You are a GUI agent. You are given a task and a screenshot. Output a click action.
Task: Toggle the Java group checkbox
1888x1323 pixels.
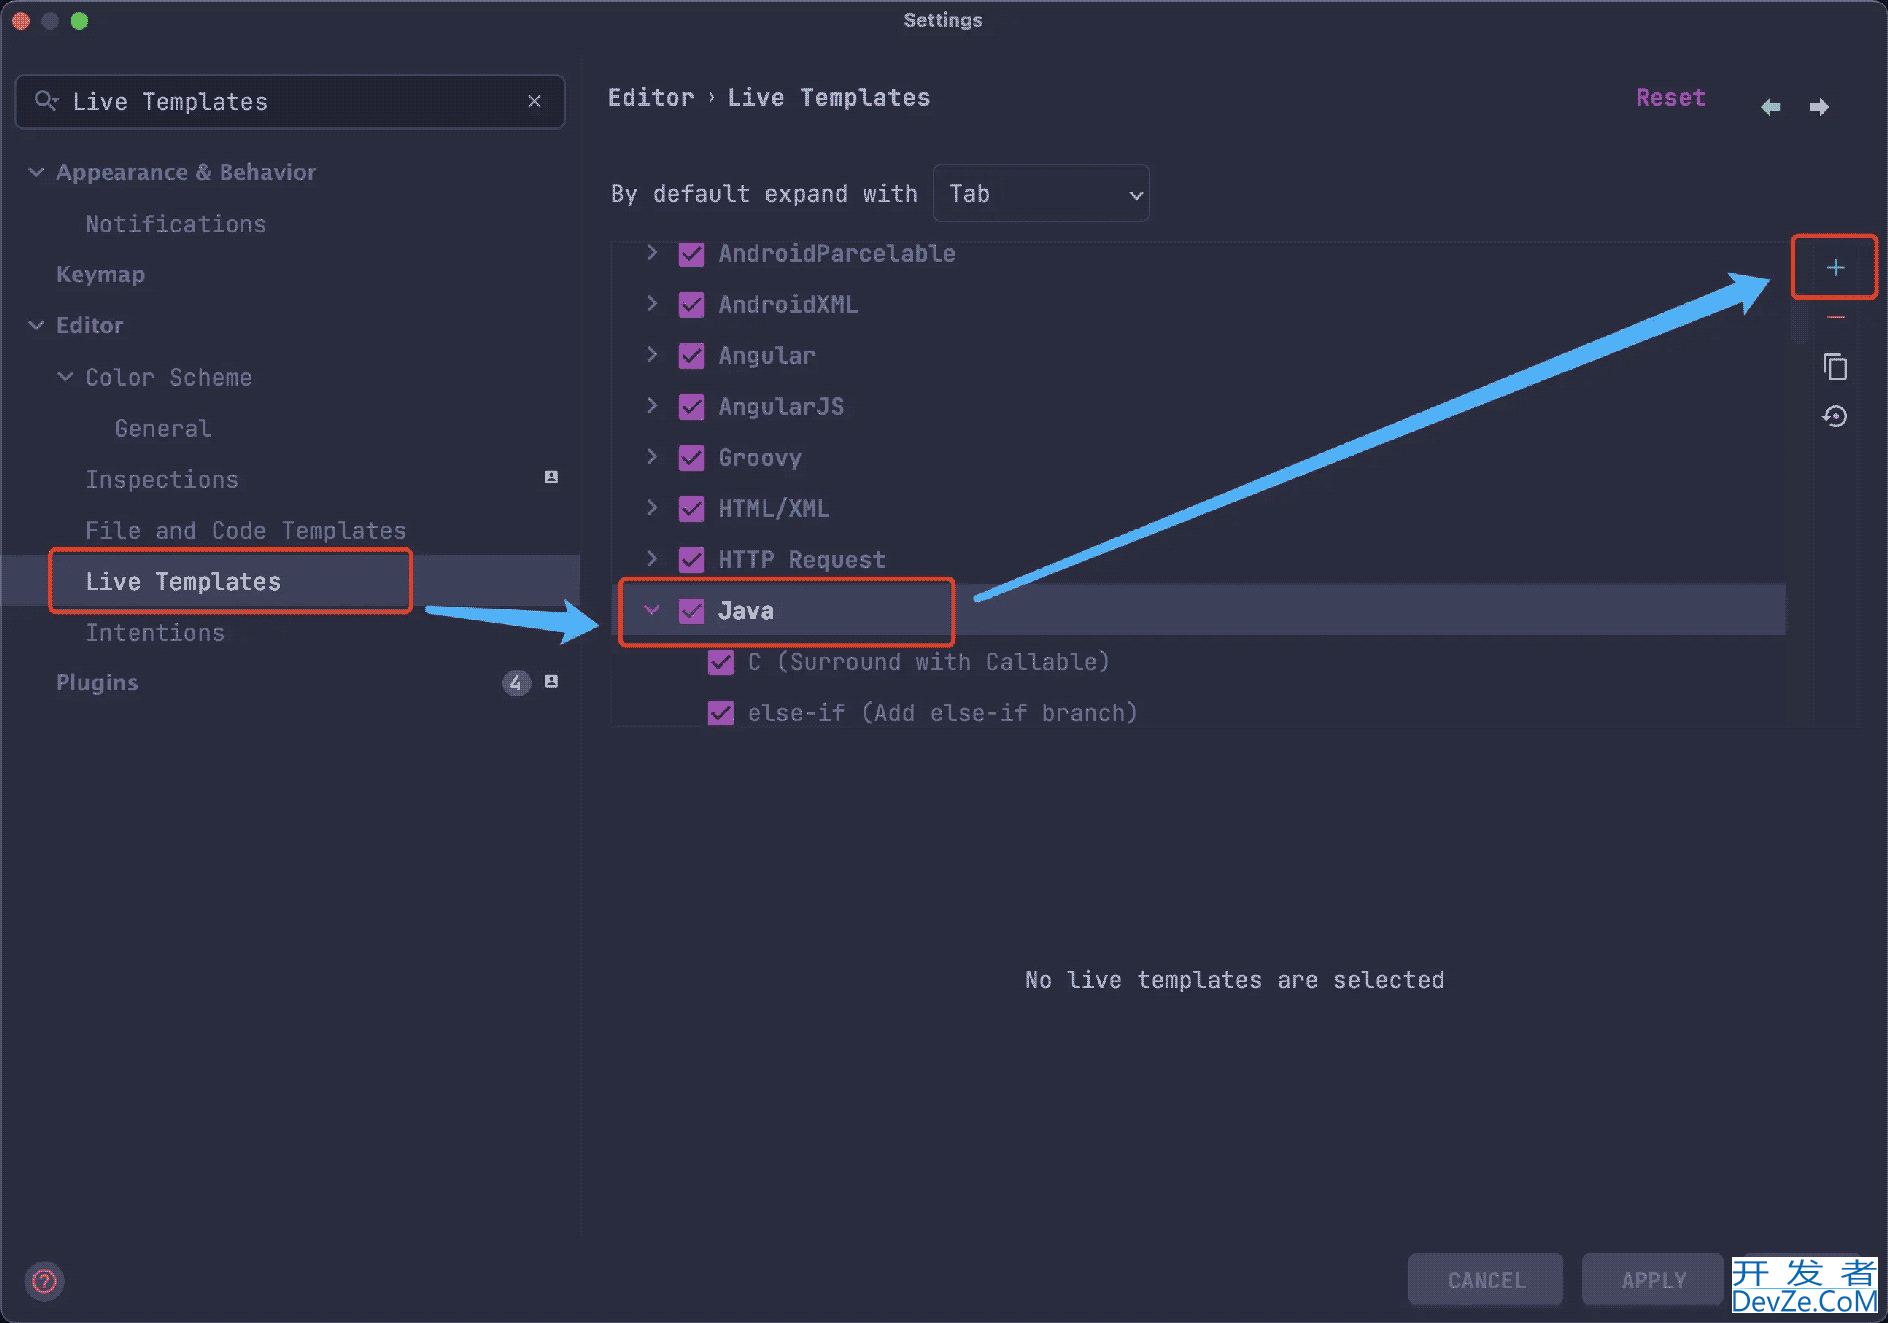[691, 611]
